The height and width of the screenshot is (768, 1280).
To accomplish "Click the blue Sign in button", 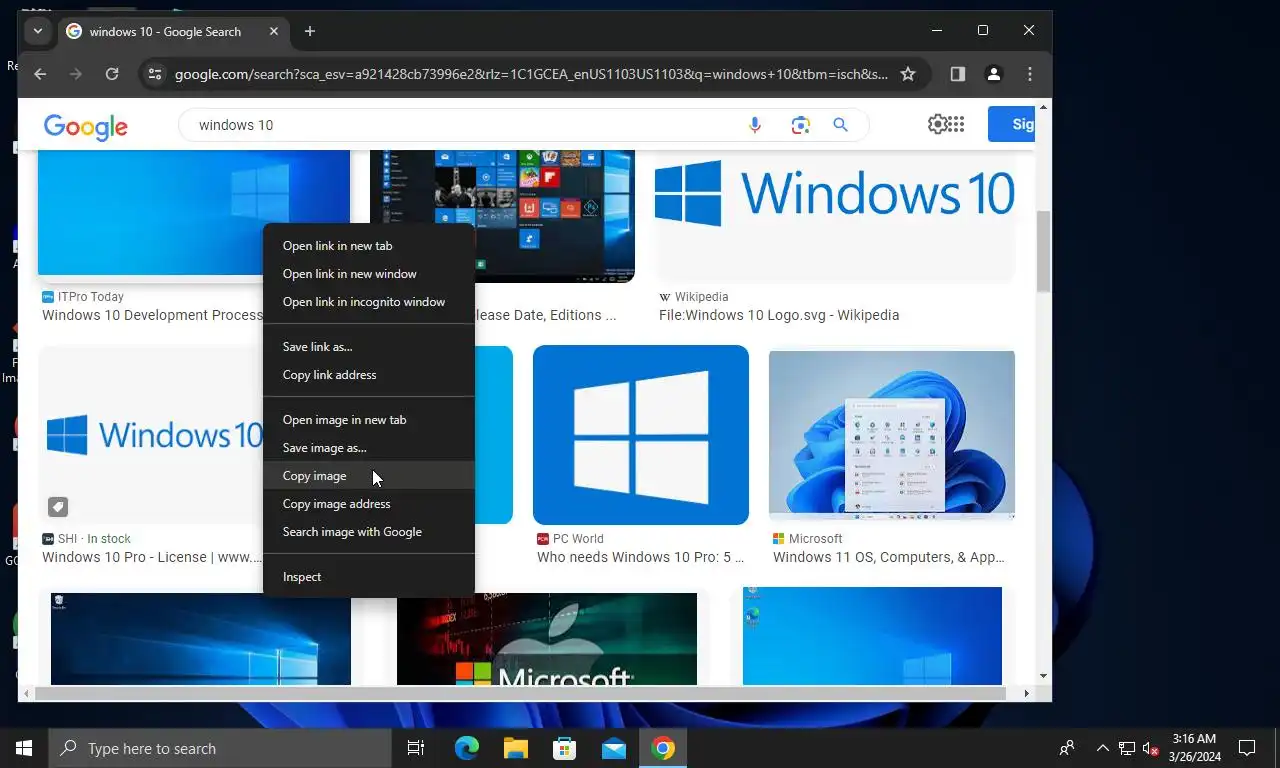I will pyautogui.click(x=1012, y=124).
